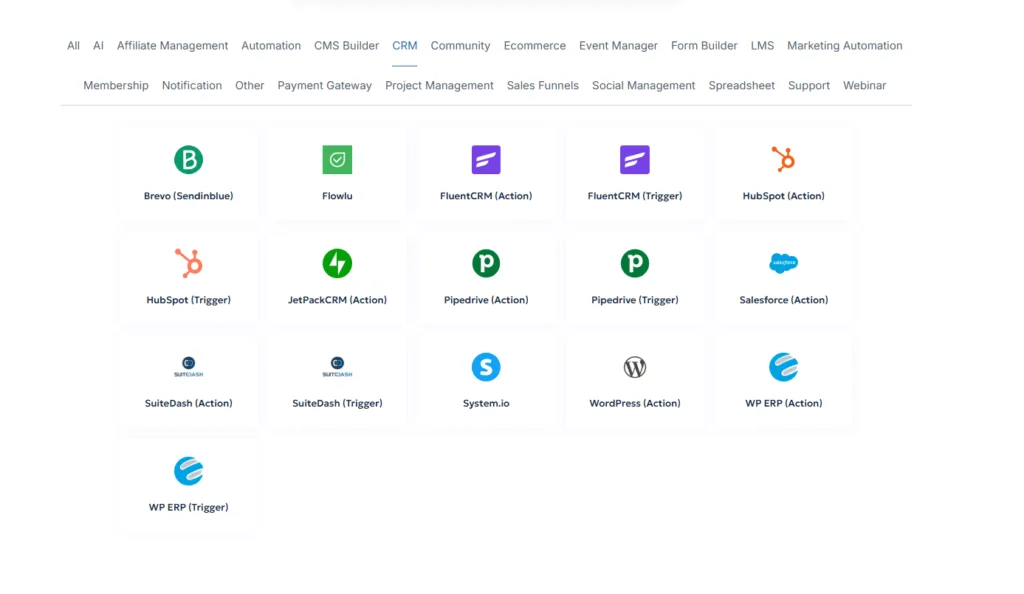Click the Salesforce (Action) label text

[784, 300]
